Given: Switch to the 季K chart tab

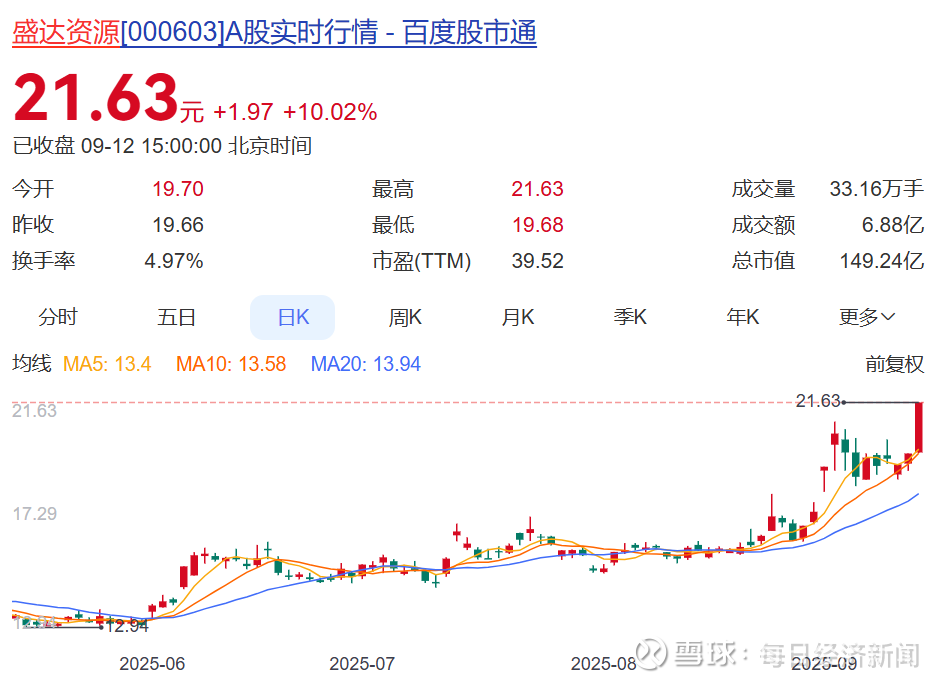Looking at the screenshot, I should coord(630,317).
